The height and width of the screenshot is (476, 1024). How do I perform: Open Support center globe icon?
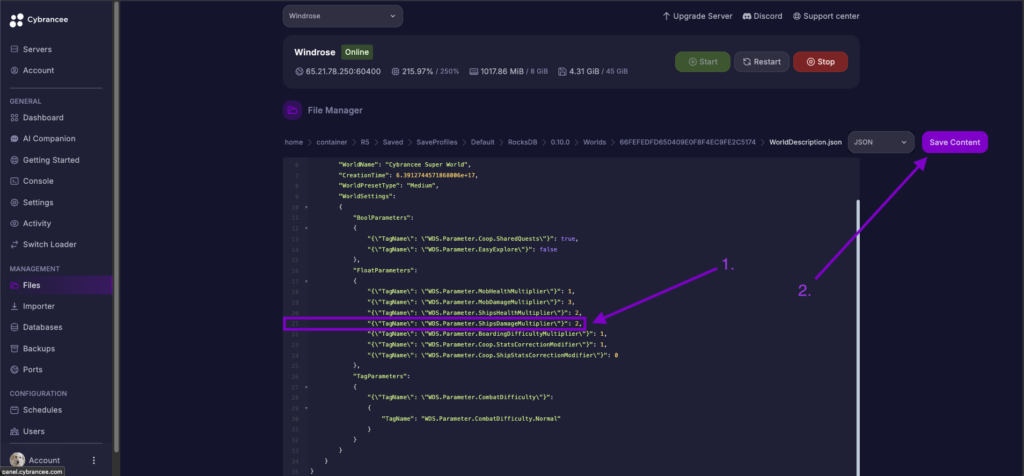(797, 16)
